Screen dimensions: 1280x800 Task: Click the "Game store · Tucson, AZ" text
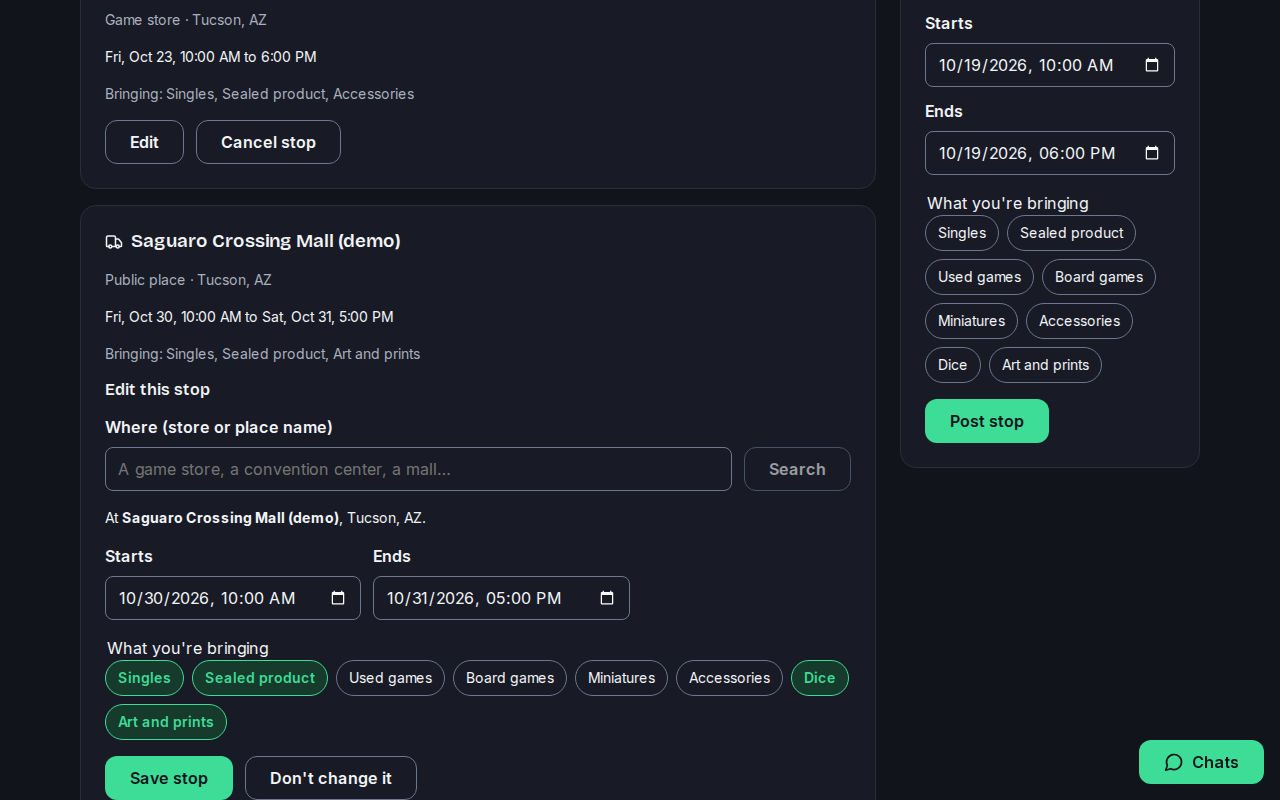click(x=186, y=20)
